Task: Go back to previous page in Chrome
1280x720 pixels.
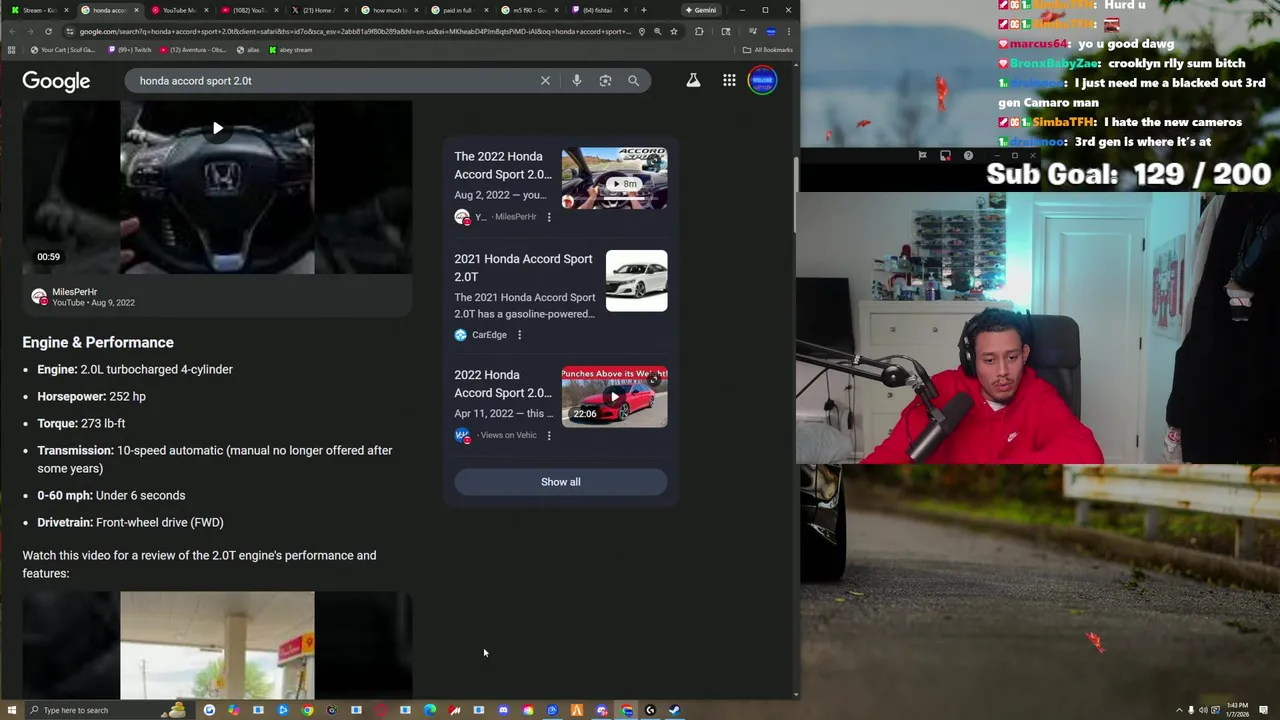Action: 11,31
